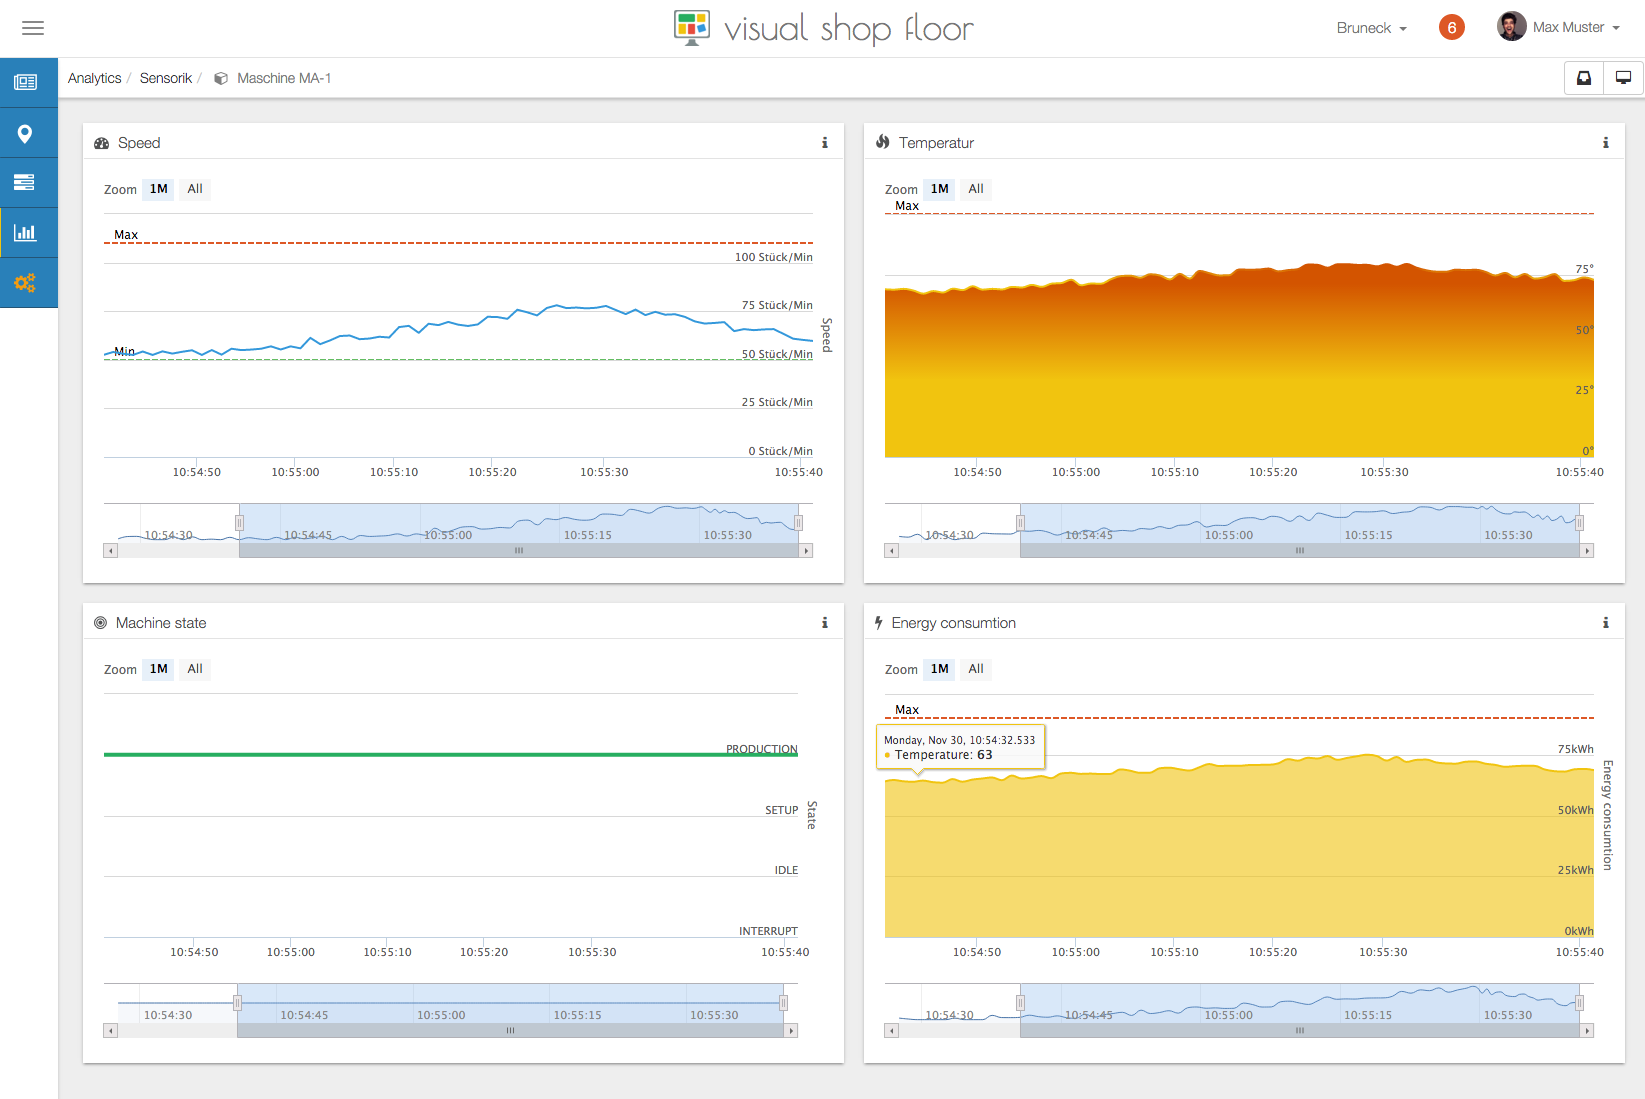Click the Machine state navigator right handle
1645x1099 pixels.
tap(783, 1003)
